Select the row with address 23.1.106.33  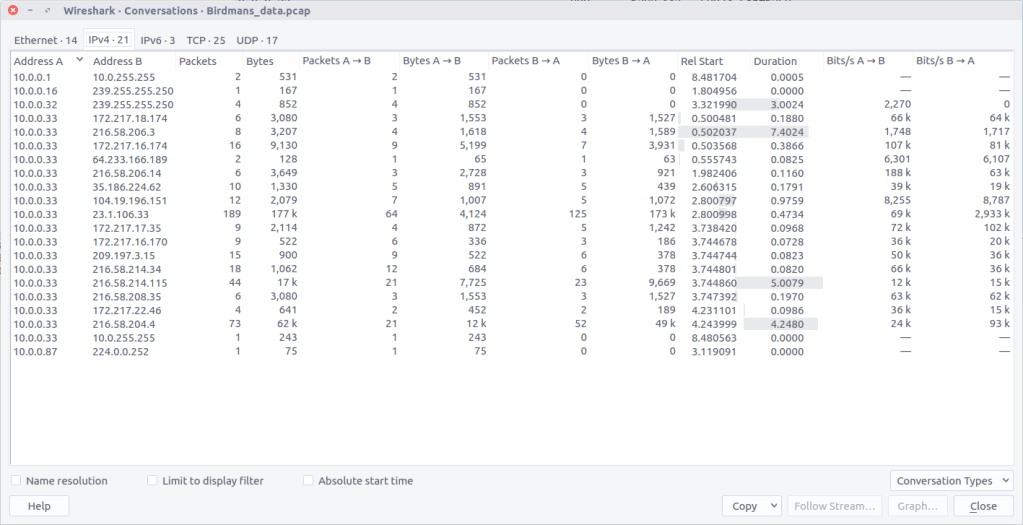120,214
